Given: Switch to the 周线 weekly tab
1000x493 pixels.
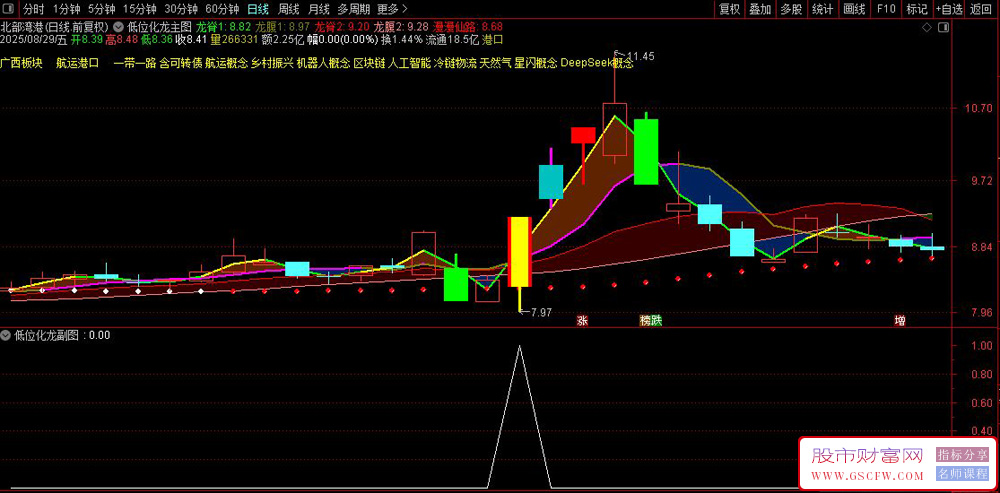Looking at the screenshot, I should [x=289, y=9].
